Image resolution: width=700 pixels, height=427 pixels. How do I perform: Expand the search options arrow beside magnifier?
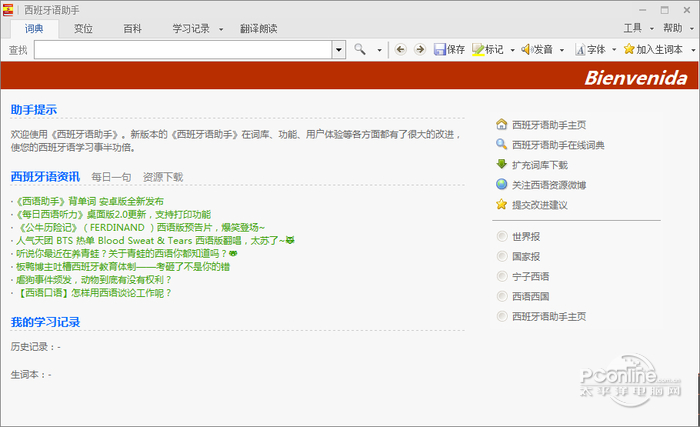click(x=379, y=50)
